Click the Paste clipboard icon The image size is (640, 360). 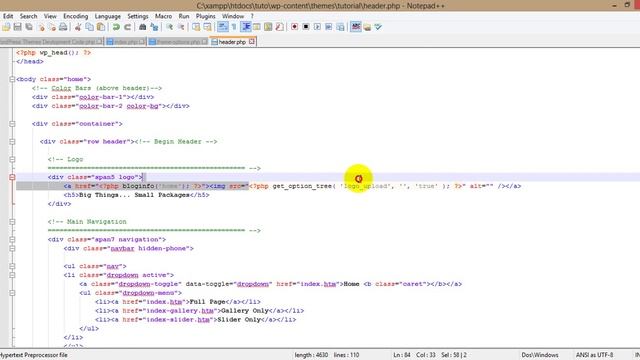pos(101,27)
